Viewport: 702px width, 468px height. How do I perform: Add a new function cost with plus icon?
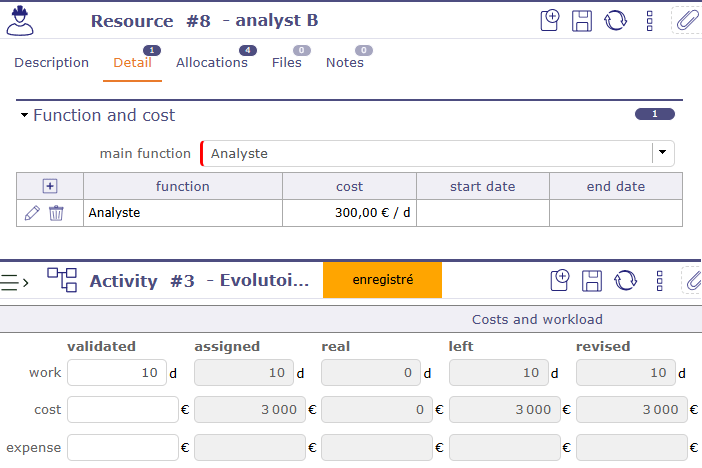pyautogui.click(x=50, y=186)
